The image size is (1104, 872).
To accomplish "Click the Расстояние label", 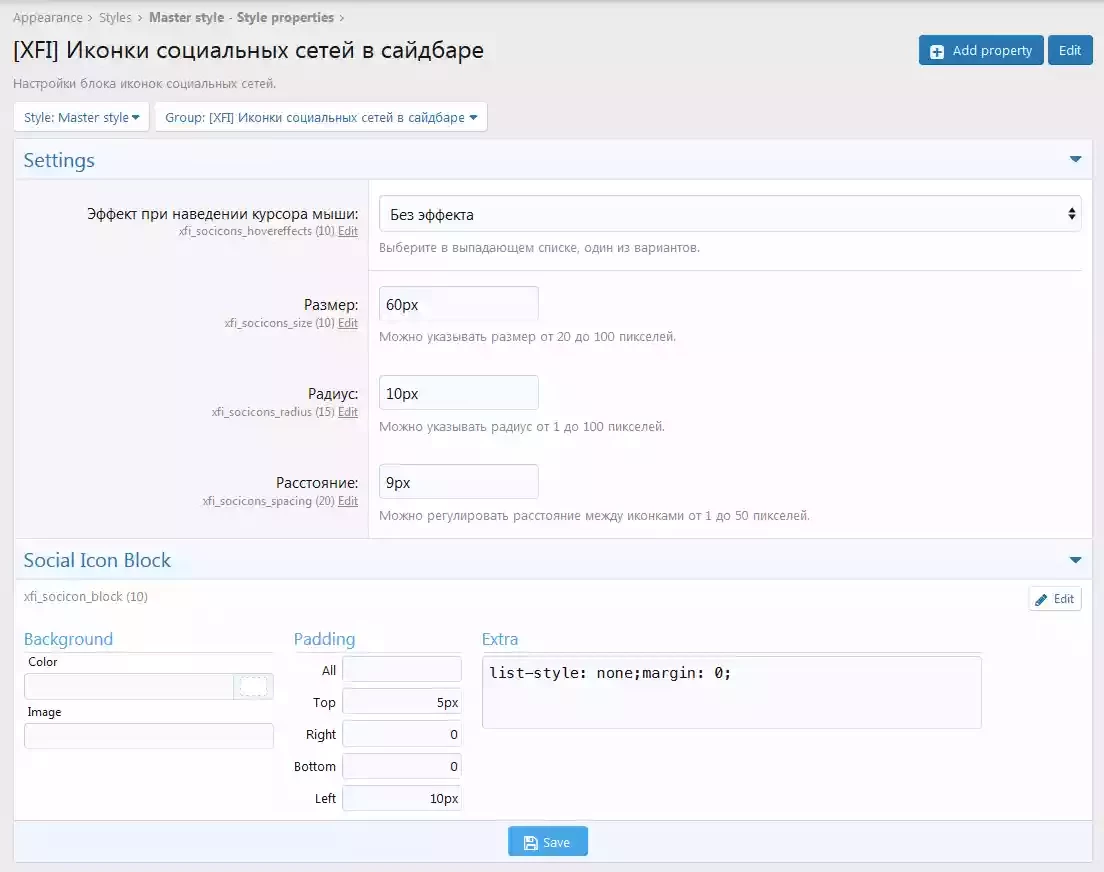I will [317, 482].
